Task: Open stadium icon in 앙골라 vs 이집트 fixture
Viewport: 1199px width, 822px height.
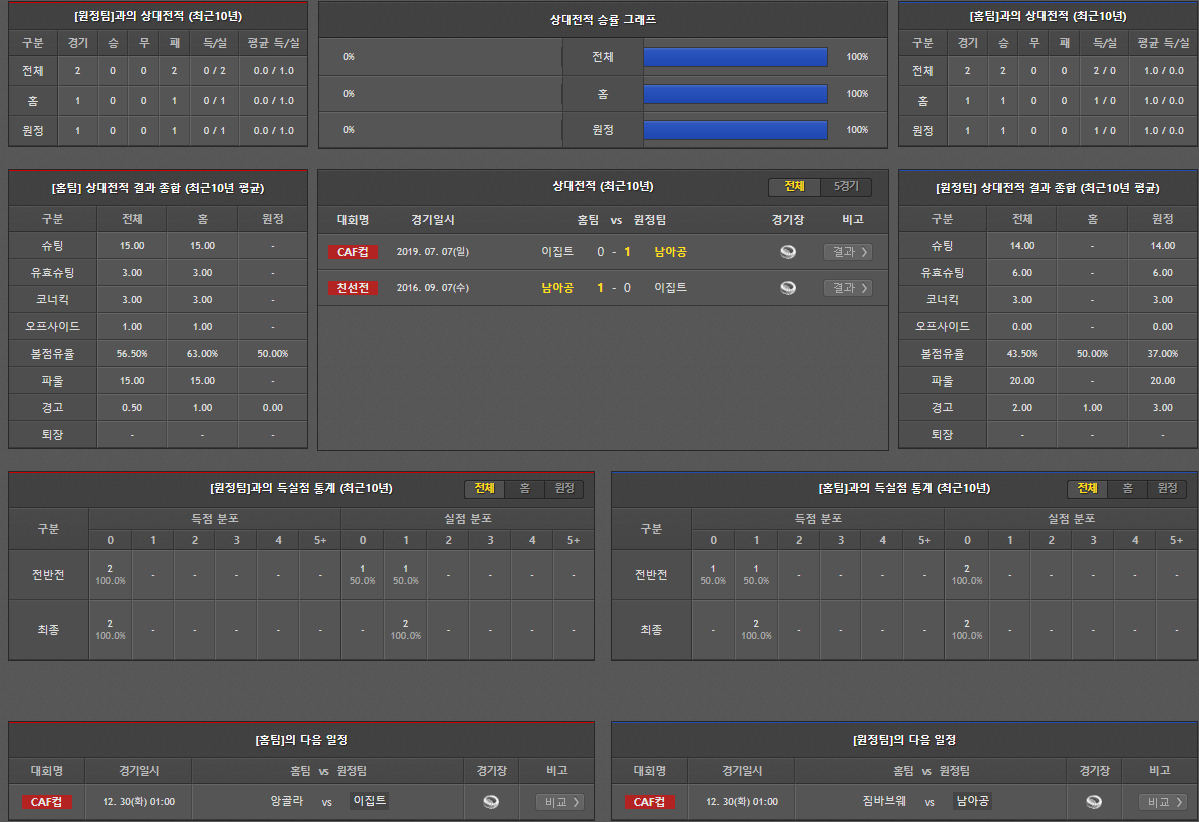Action: click(490, 802)
